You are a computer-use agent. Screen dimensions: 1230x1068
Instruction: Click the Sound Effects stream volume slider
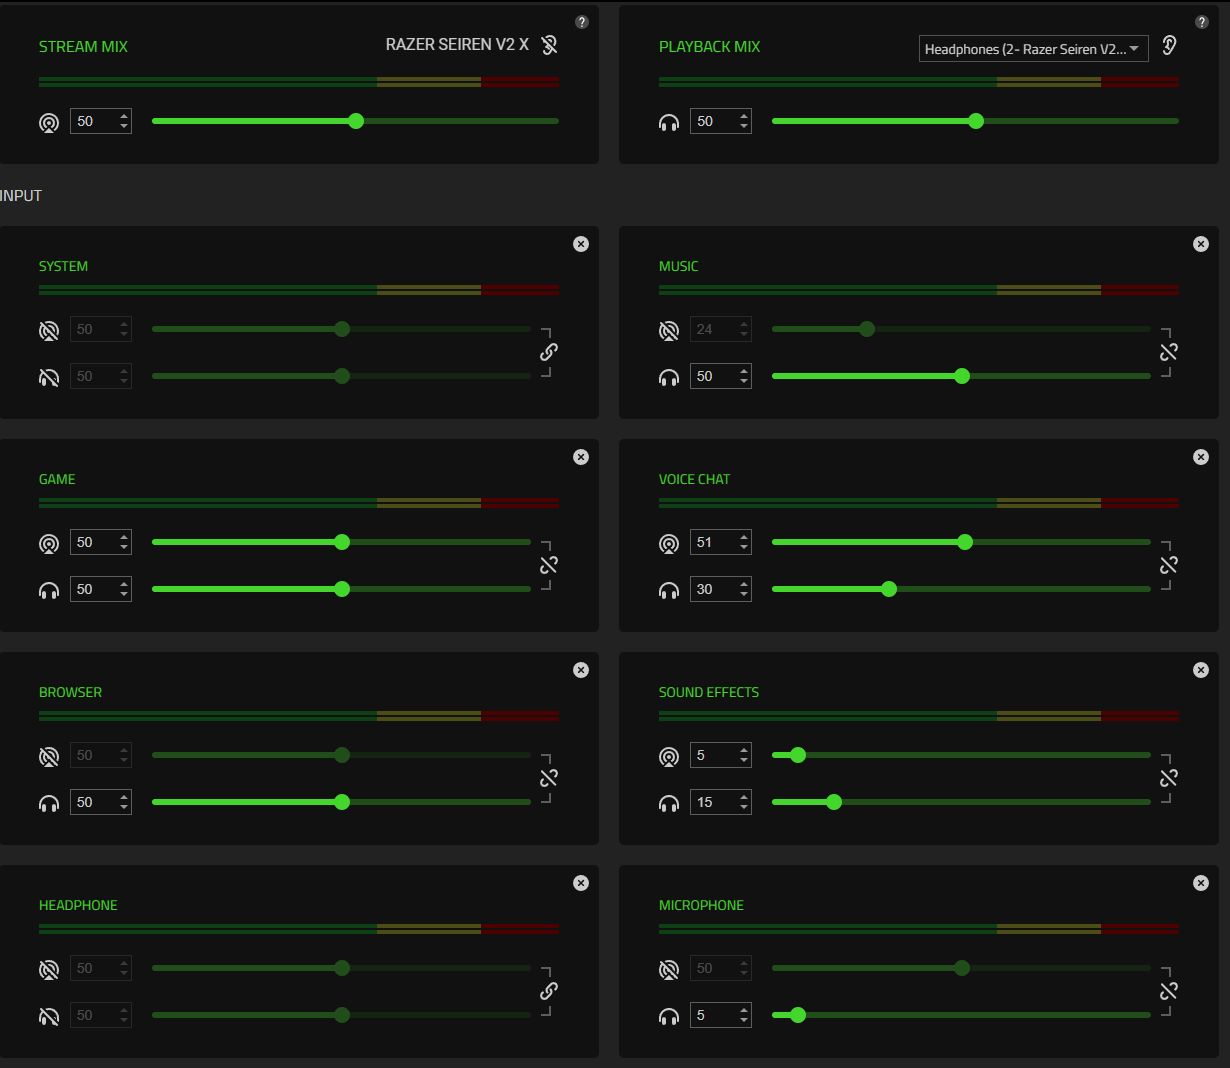[x=961, y=755]
